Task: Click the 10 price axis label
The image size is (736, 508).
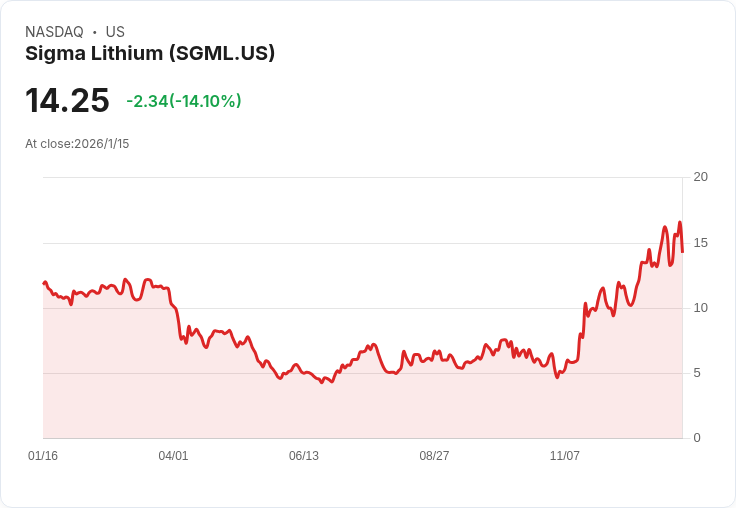Action: 700,308
